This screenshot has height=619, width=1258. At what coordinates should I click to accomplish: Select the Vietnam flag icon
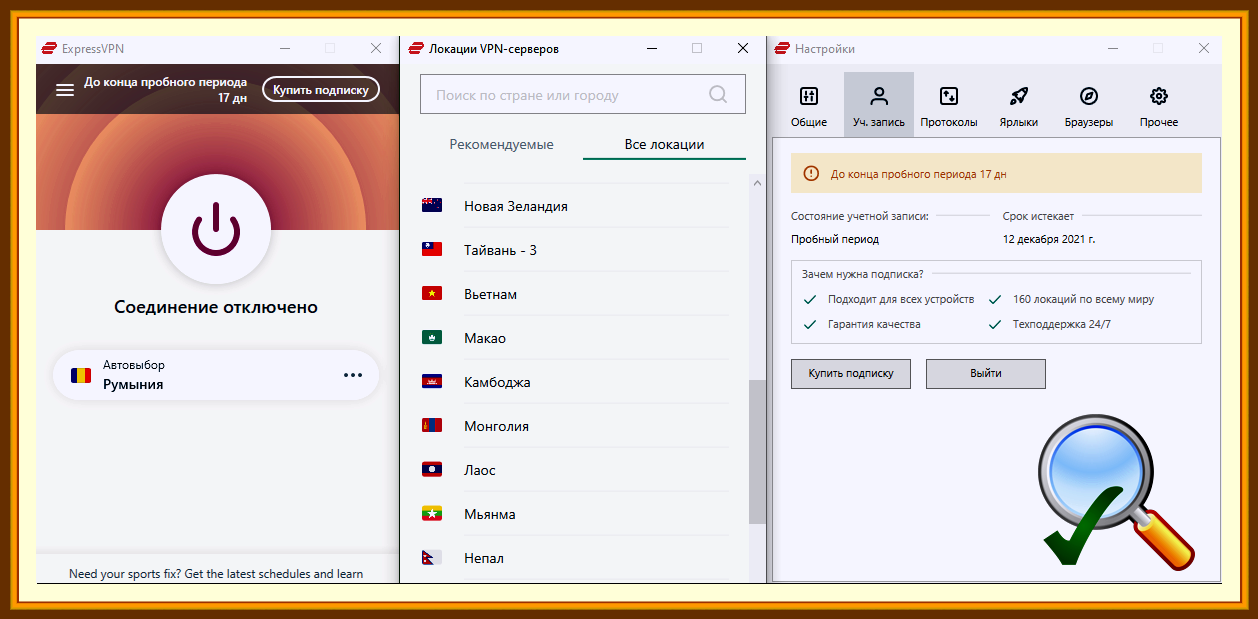432,294
